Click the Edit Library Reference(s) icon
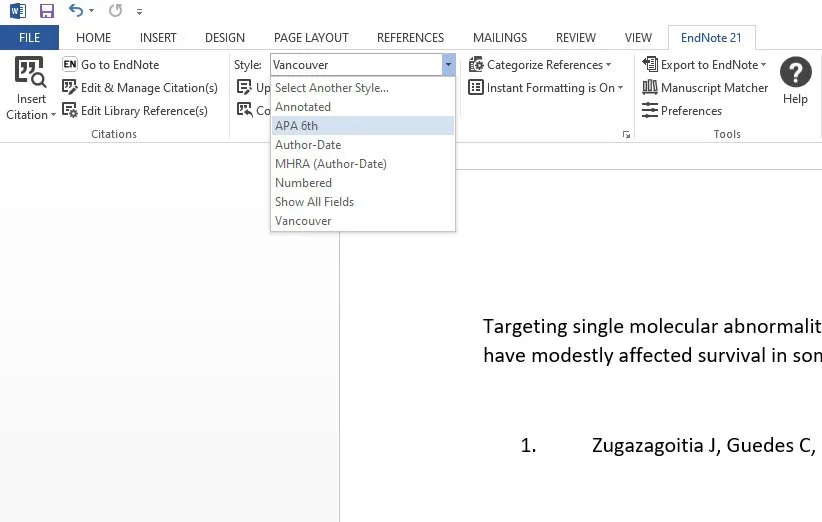Image resolution: width=822 pixels, height=522 pixels. (70, 111)
